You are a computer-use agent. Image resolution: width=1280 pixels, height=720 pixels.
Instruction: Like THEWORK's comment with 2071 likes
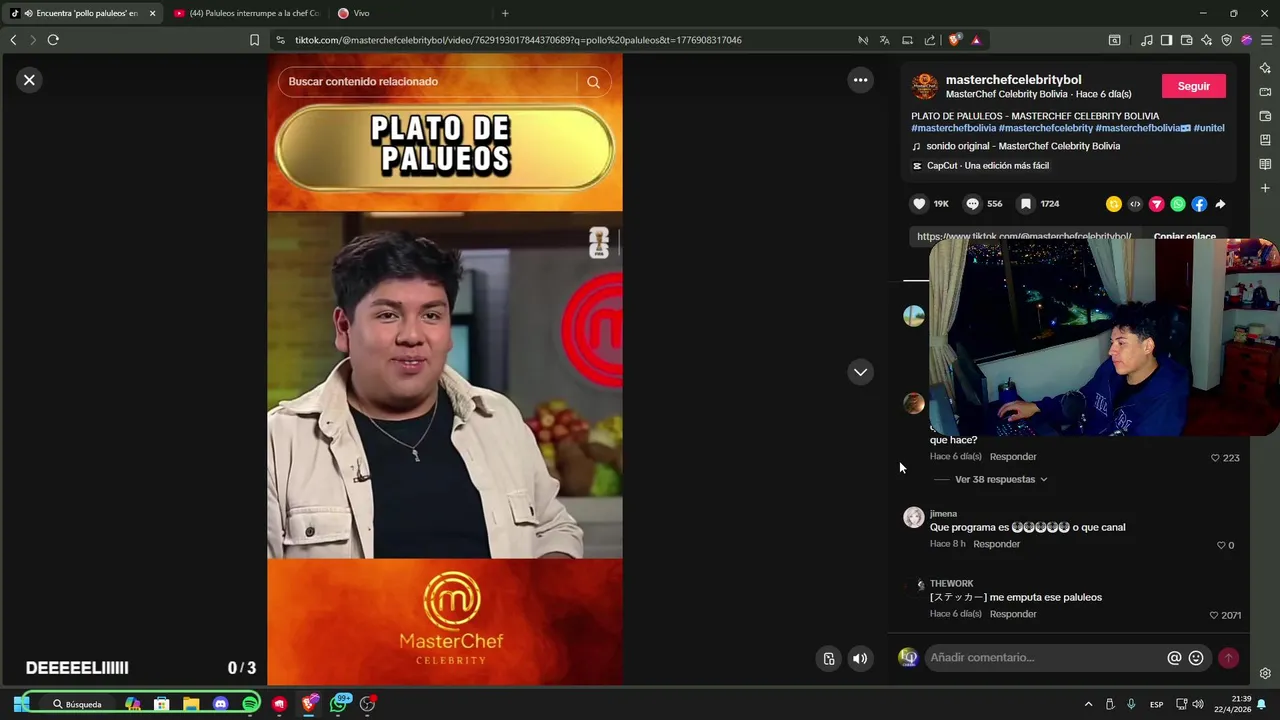1214,615
